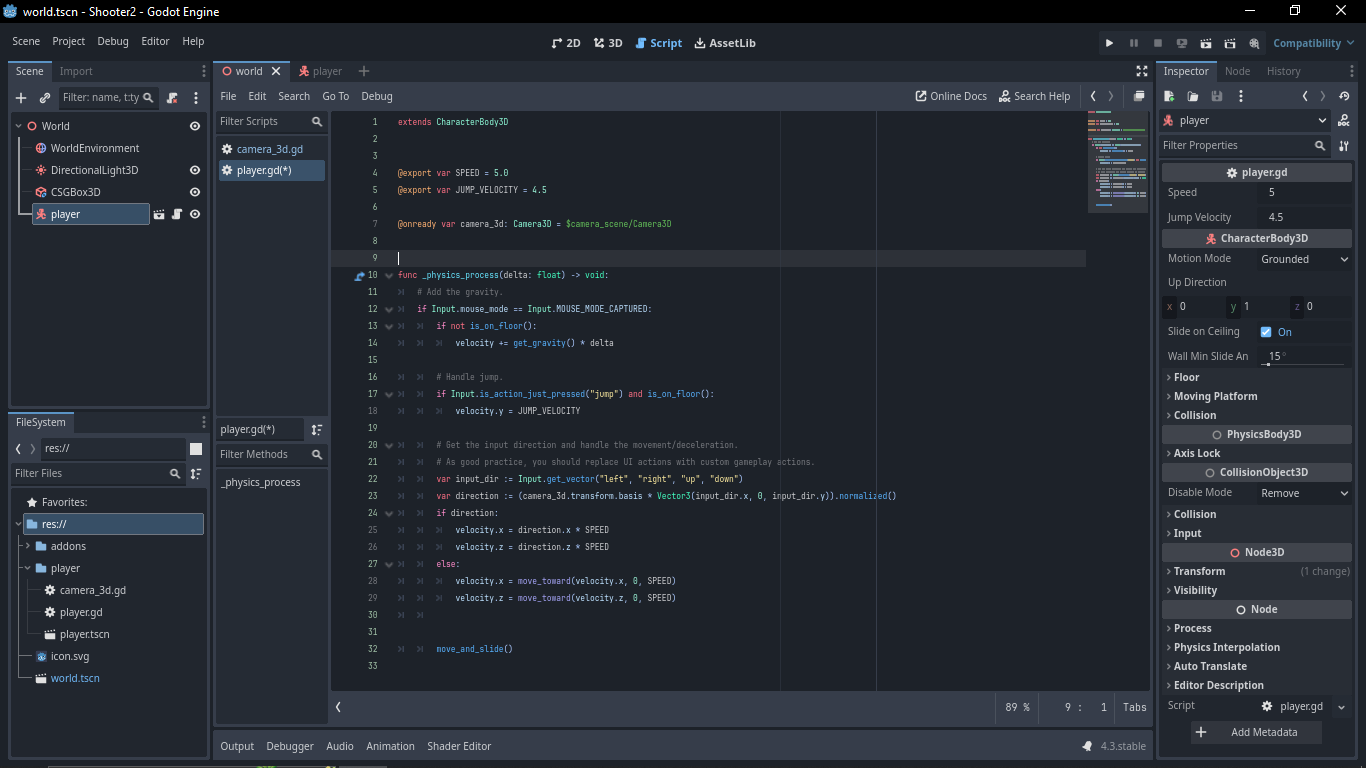Screen dimensions: 1366x768
Task: Open node documentation icon in Inspector
Action: click(1344, 120)
